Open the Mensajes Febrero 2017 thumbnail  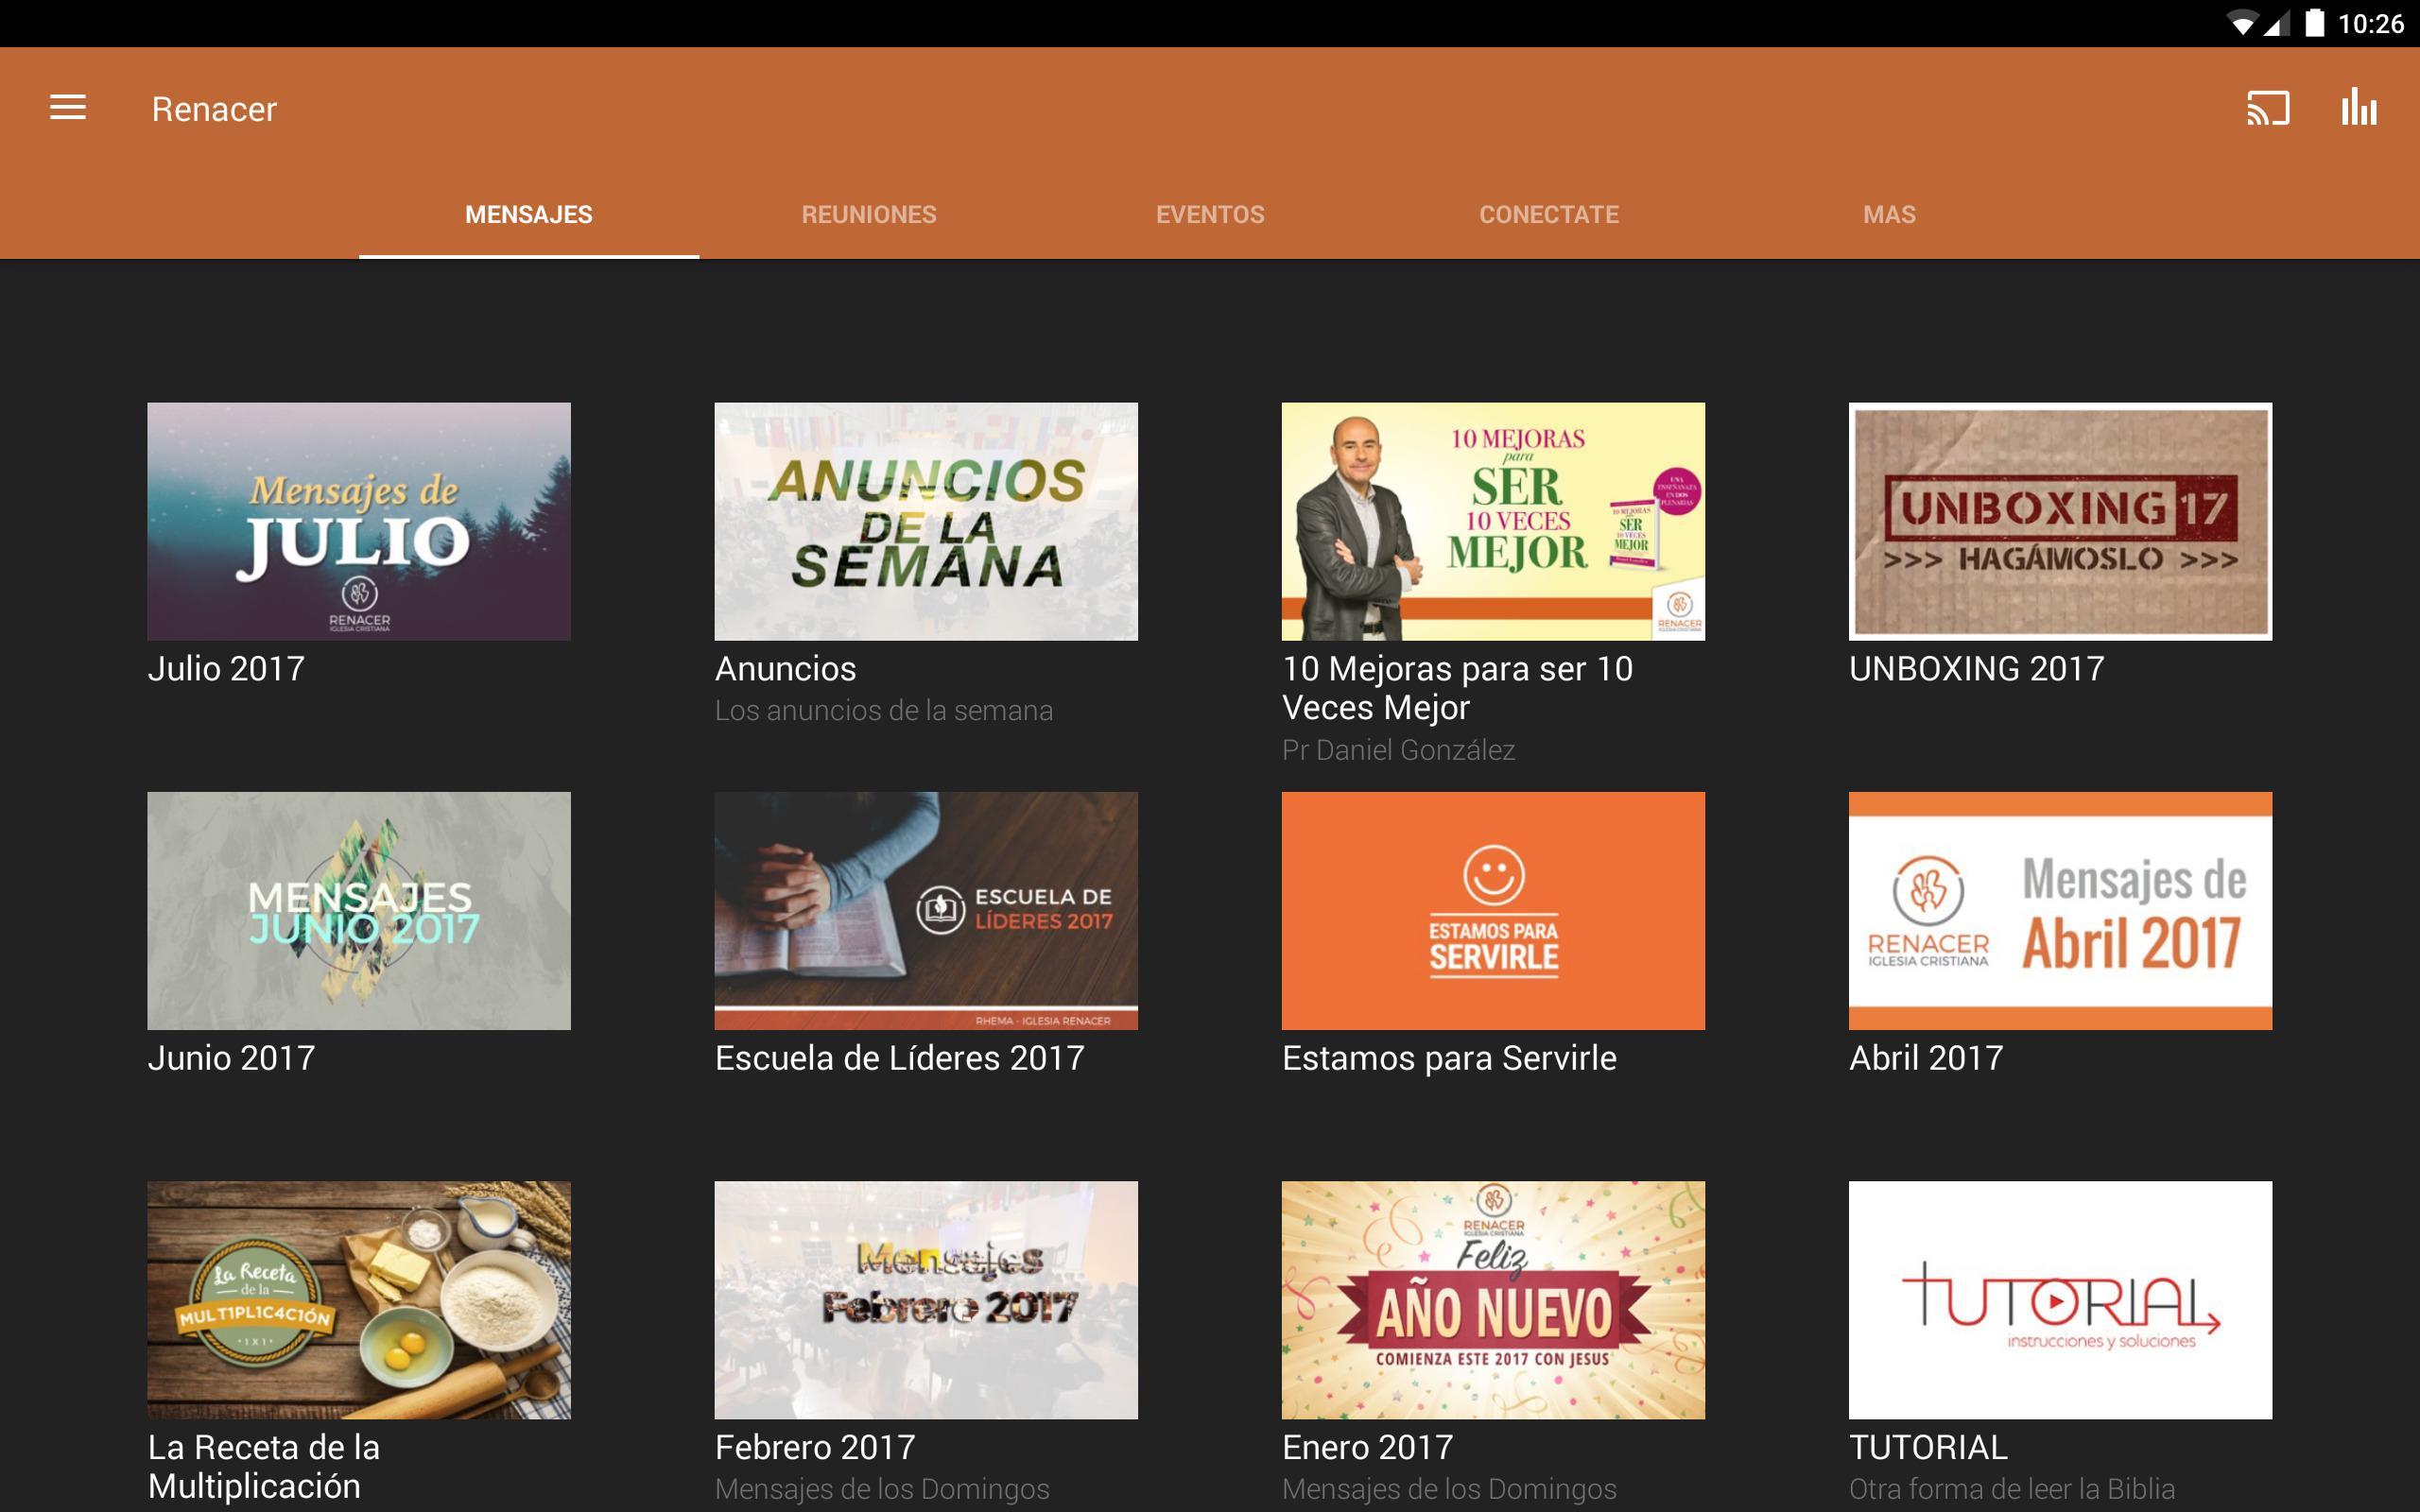pos(926,1300)
